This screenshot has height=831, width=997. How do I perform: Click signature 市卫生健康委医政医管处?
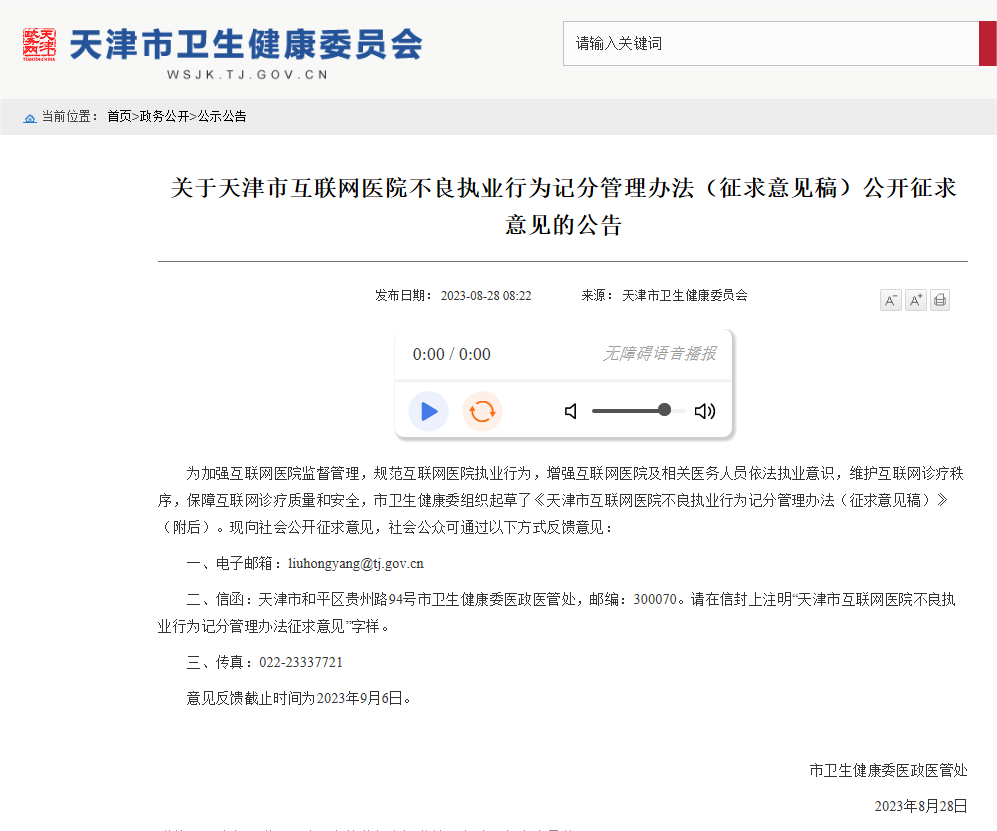888,771
